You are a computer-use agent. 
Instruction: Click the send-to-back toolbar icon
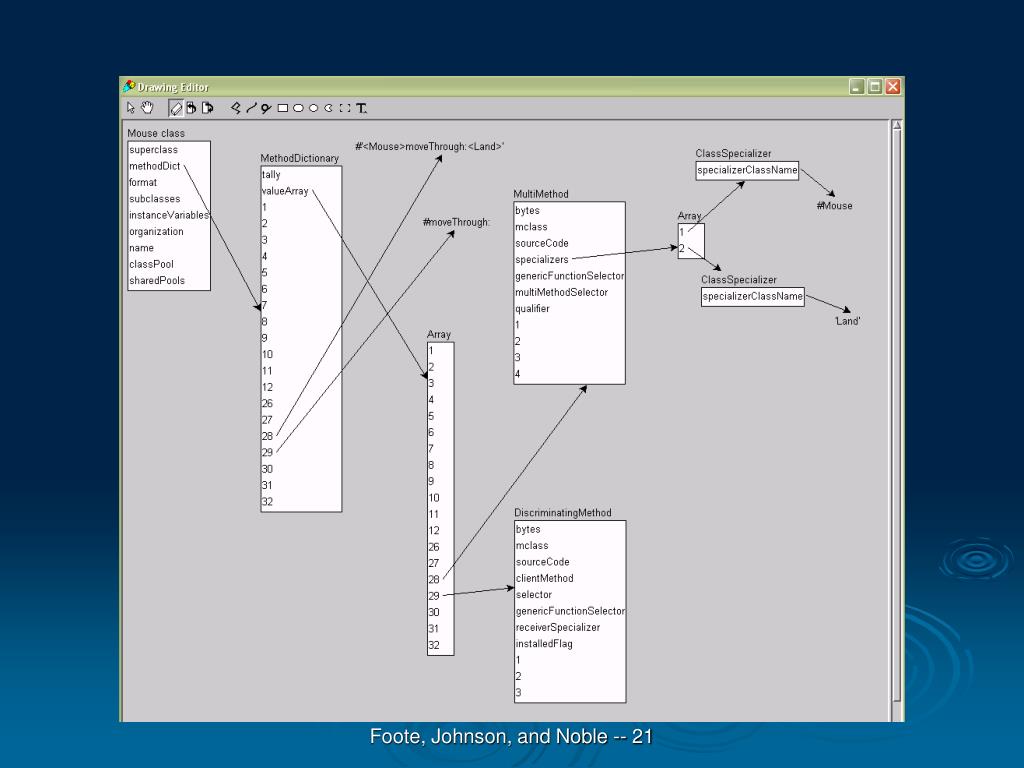(191, 108)
